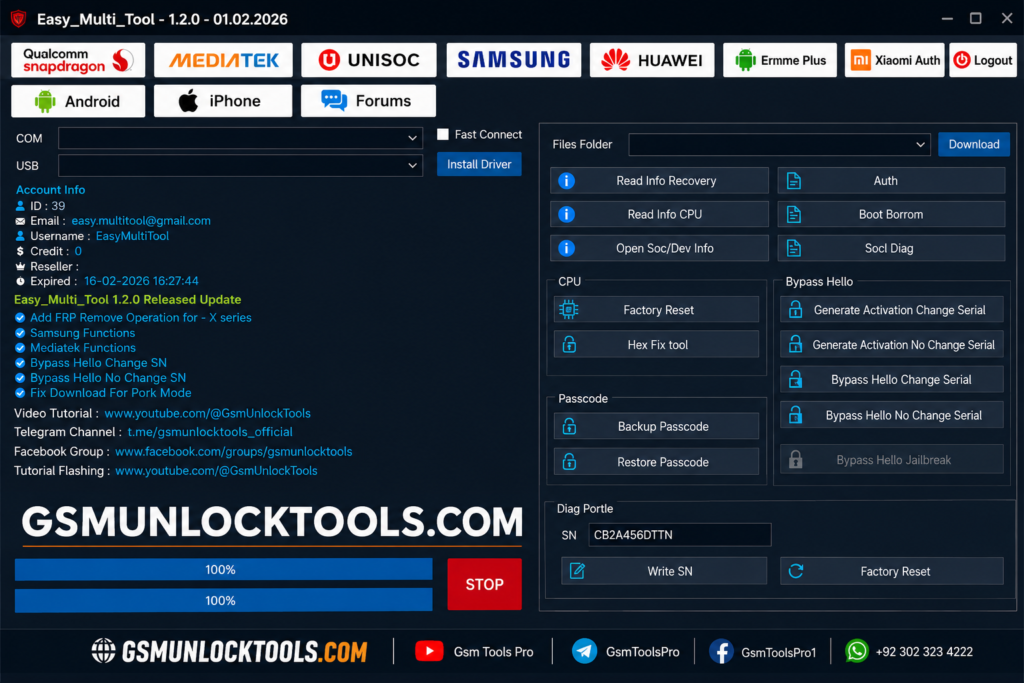Click the Bypass Hello Change Serial lock icon
This screenshot has width=1024, height=683.
point(795,379)
